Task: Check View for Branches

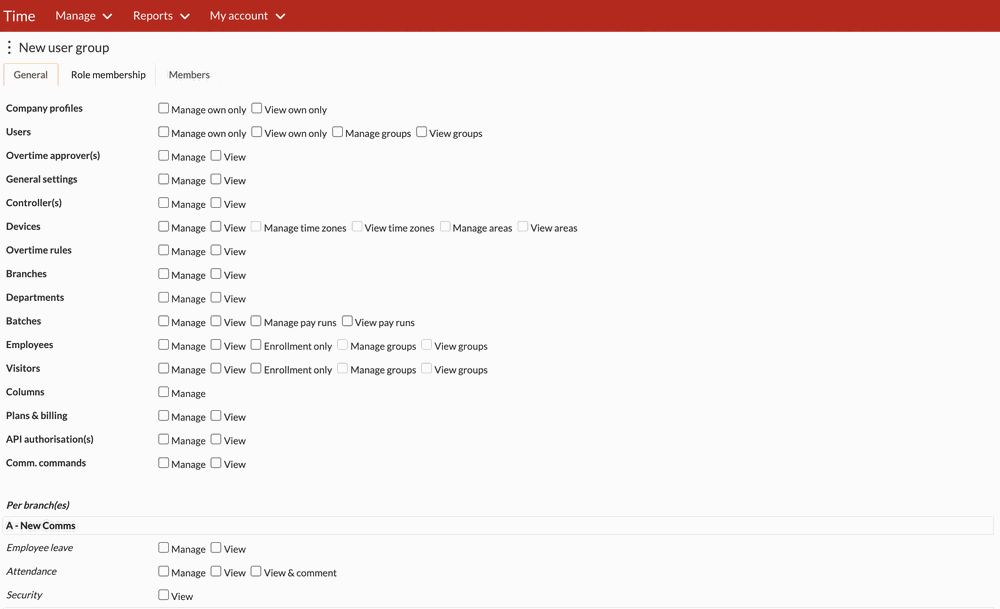Action: 216,274
